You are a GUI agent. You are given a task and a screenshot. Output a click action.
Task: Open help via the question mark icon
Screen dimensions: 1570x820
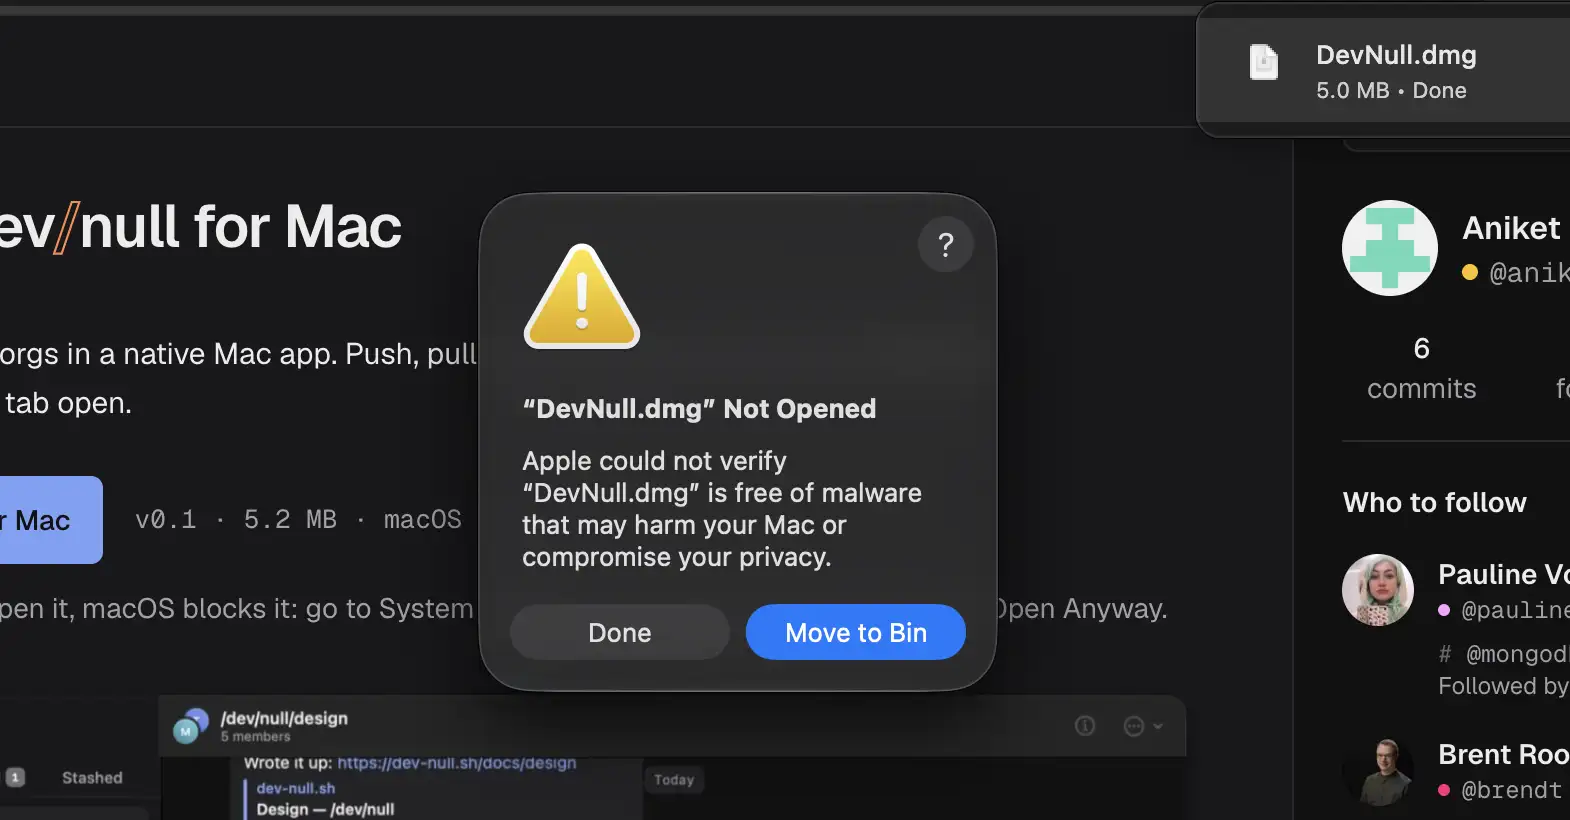tap(945, 244)
